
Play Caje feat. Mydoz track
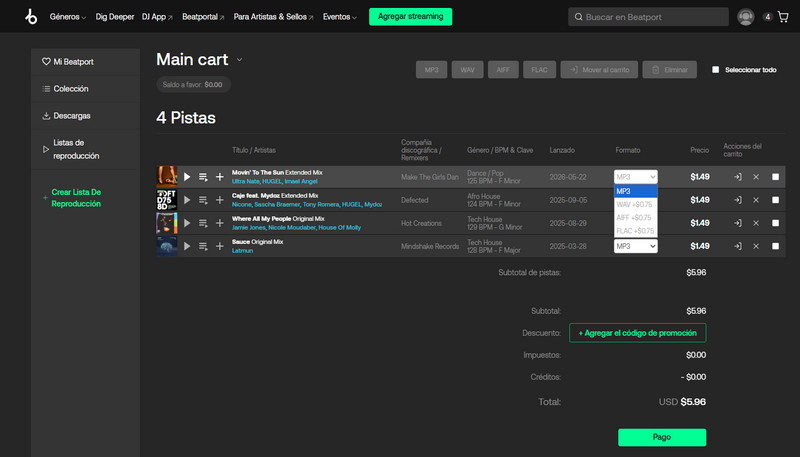[x=187, y=200]
